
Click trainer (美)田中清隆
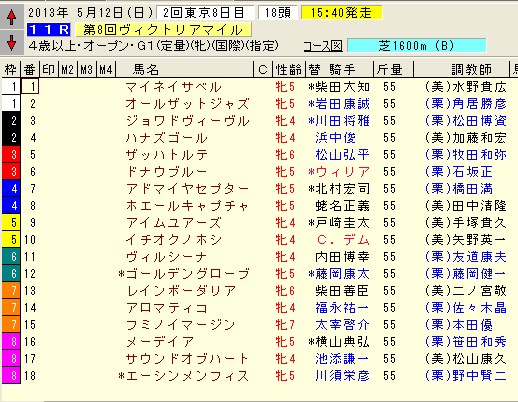[466, 206]
